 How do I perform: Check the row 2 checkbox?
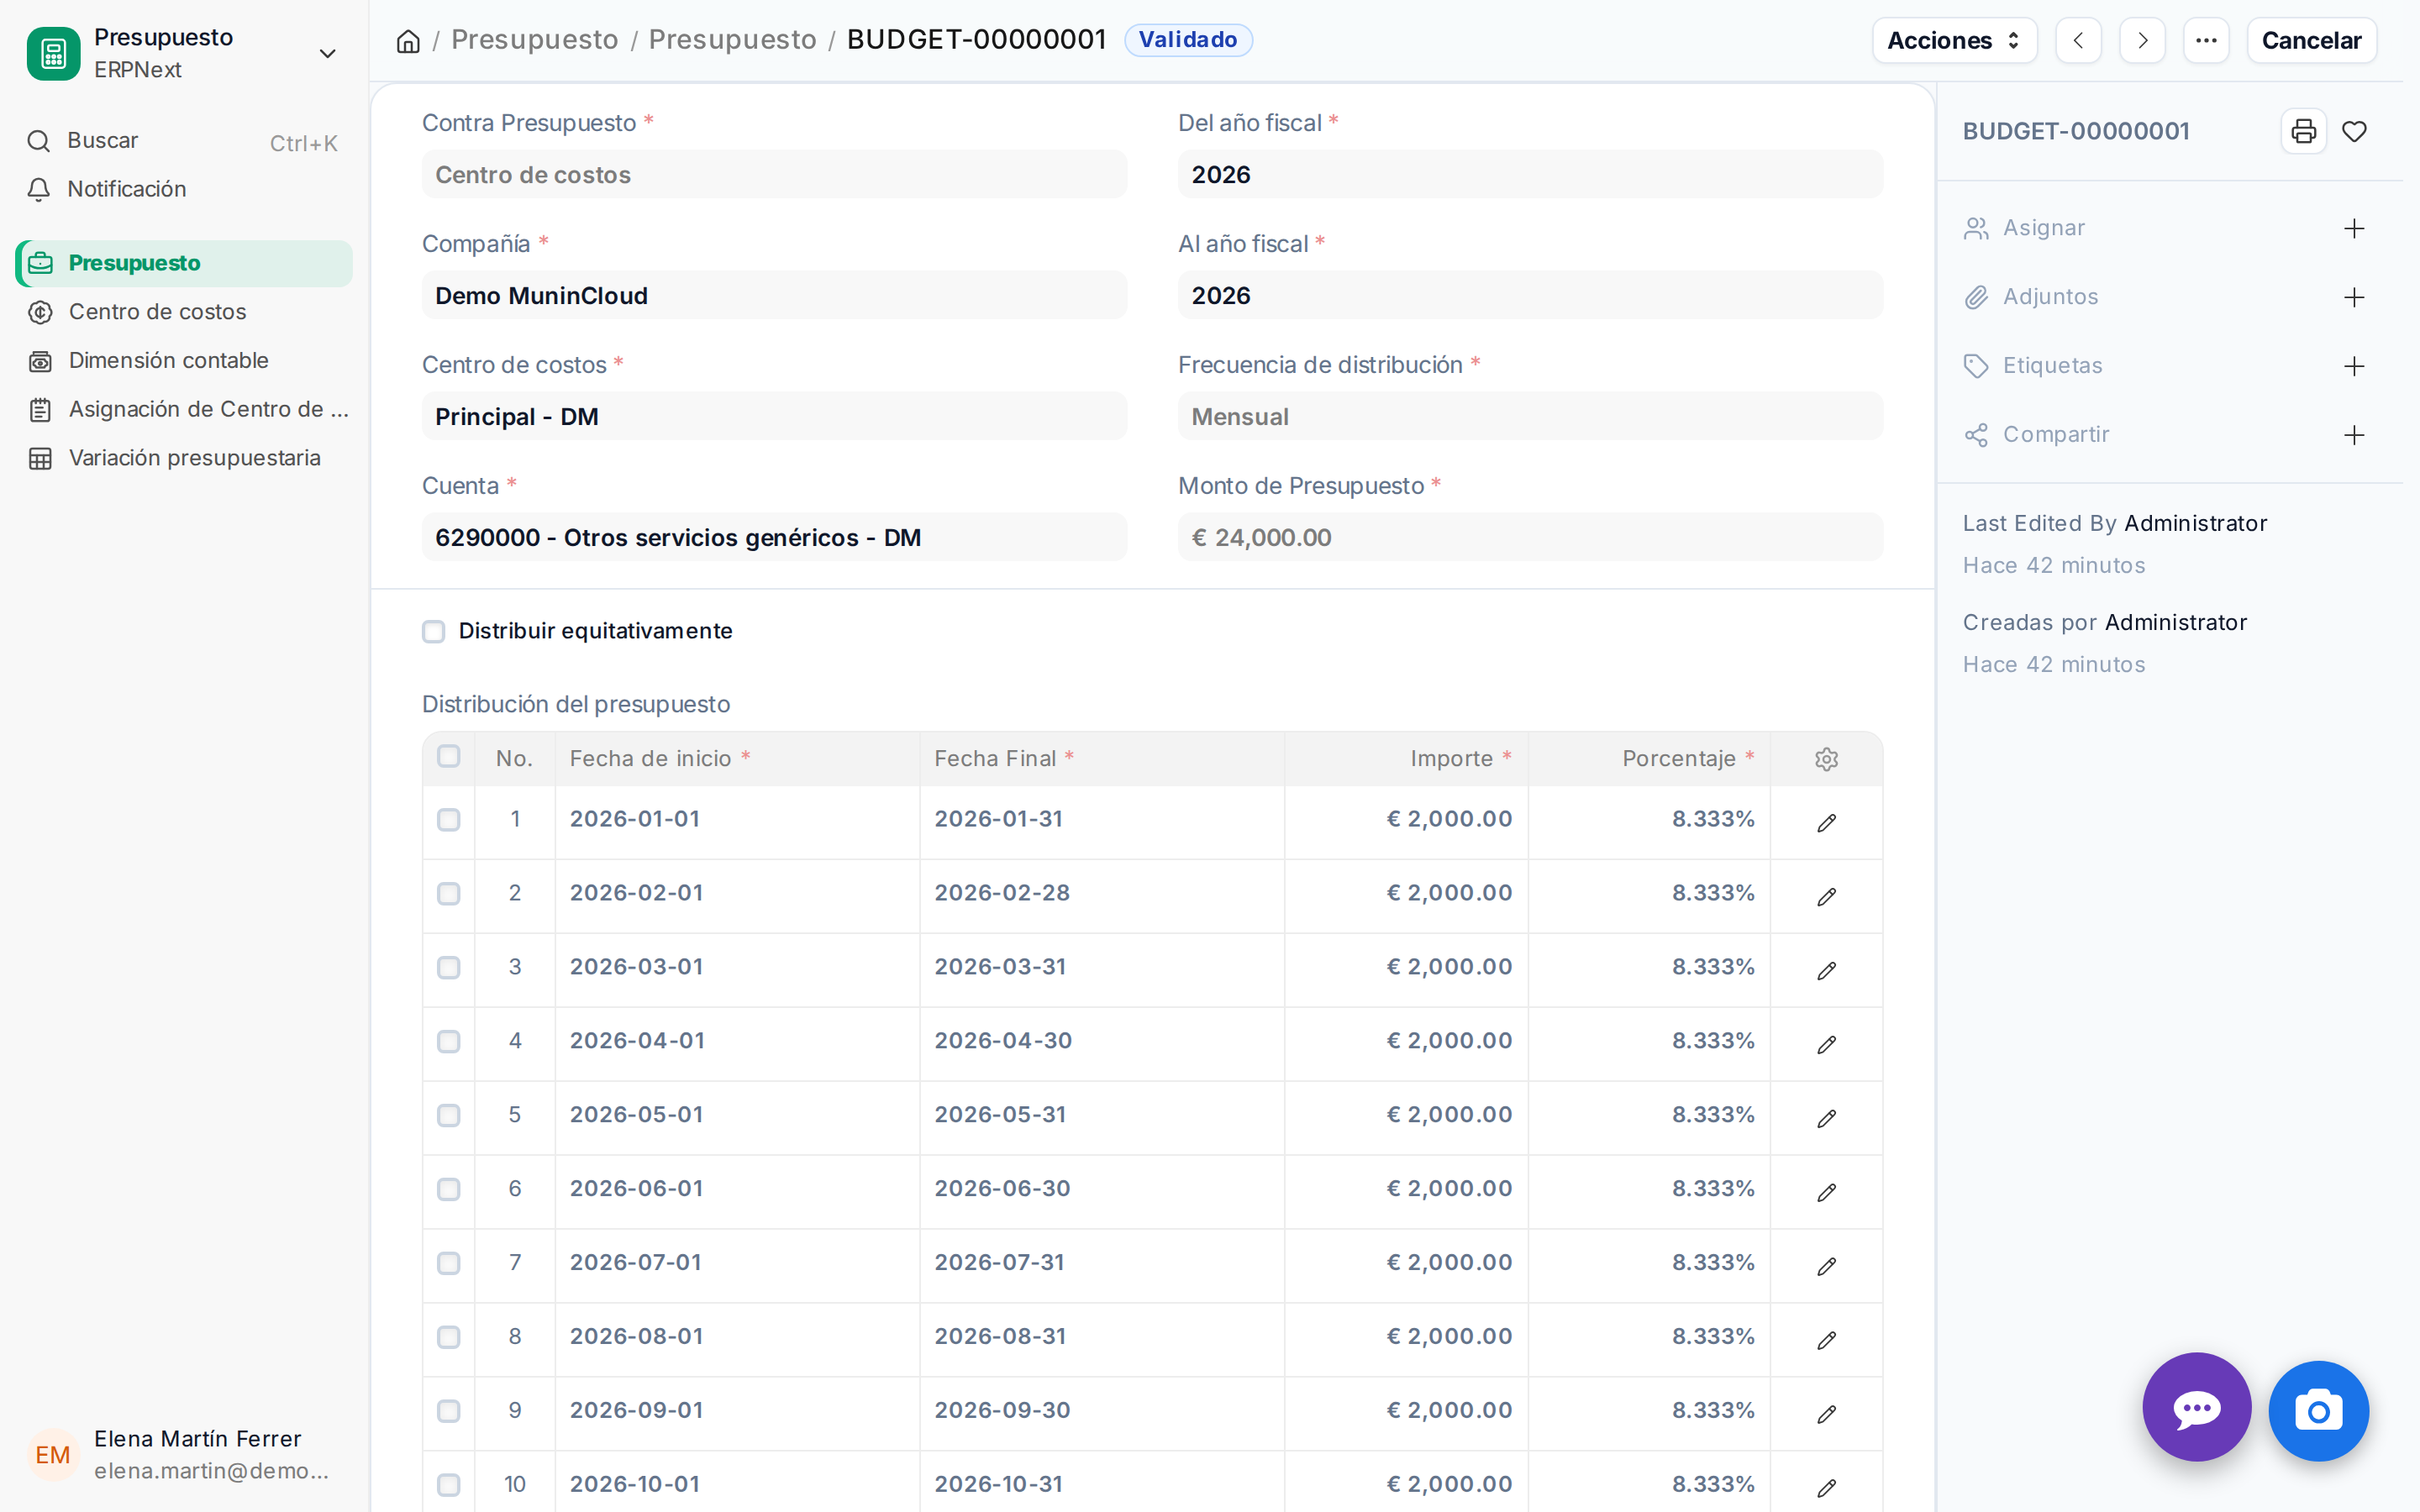pos(449,893)
